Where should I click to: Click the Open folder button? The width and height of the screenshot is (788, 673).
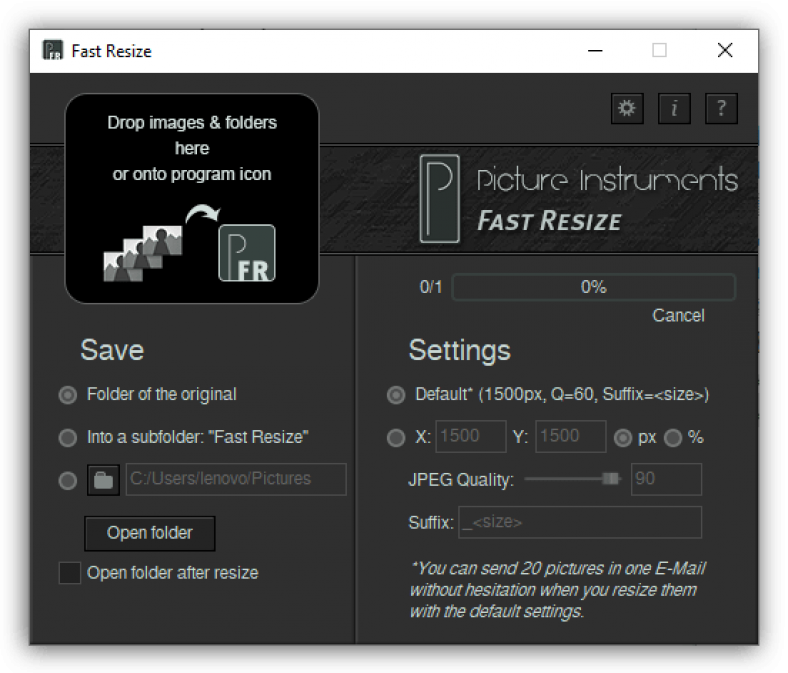tap(150, 533)
